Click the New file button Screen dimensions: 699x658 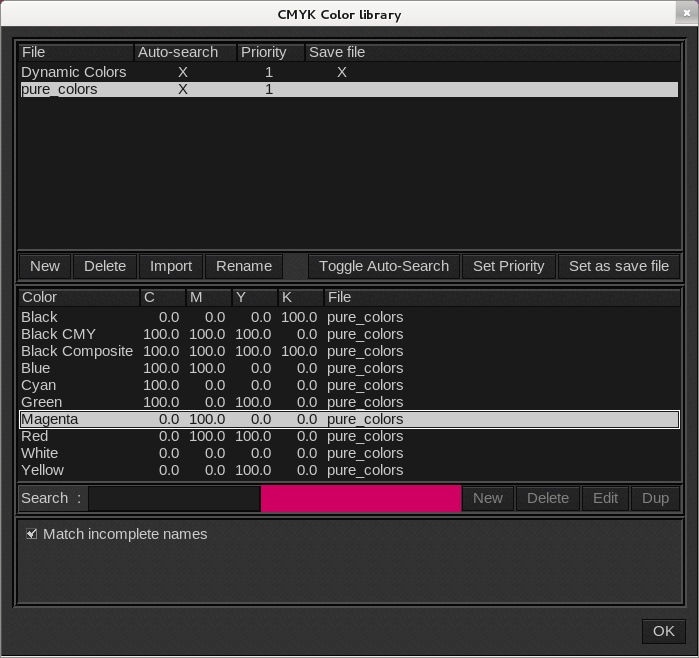click(45, 266)
